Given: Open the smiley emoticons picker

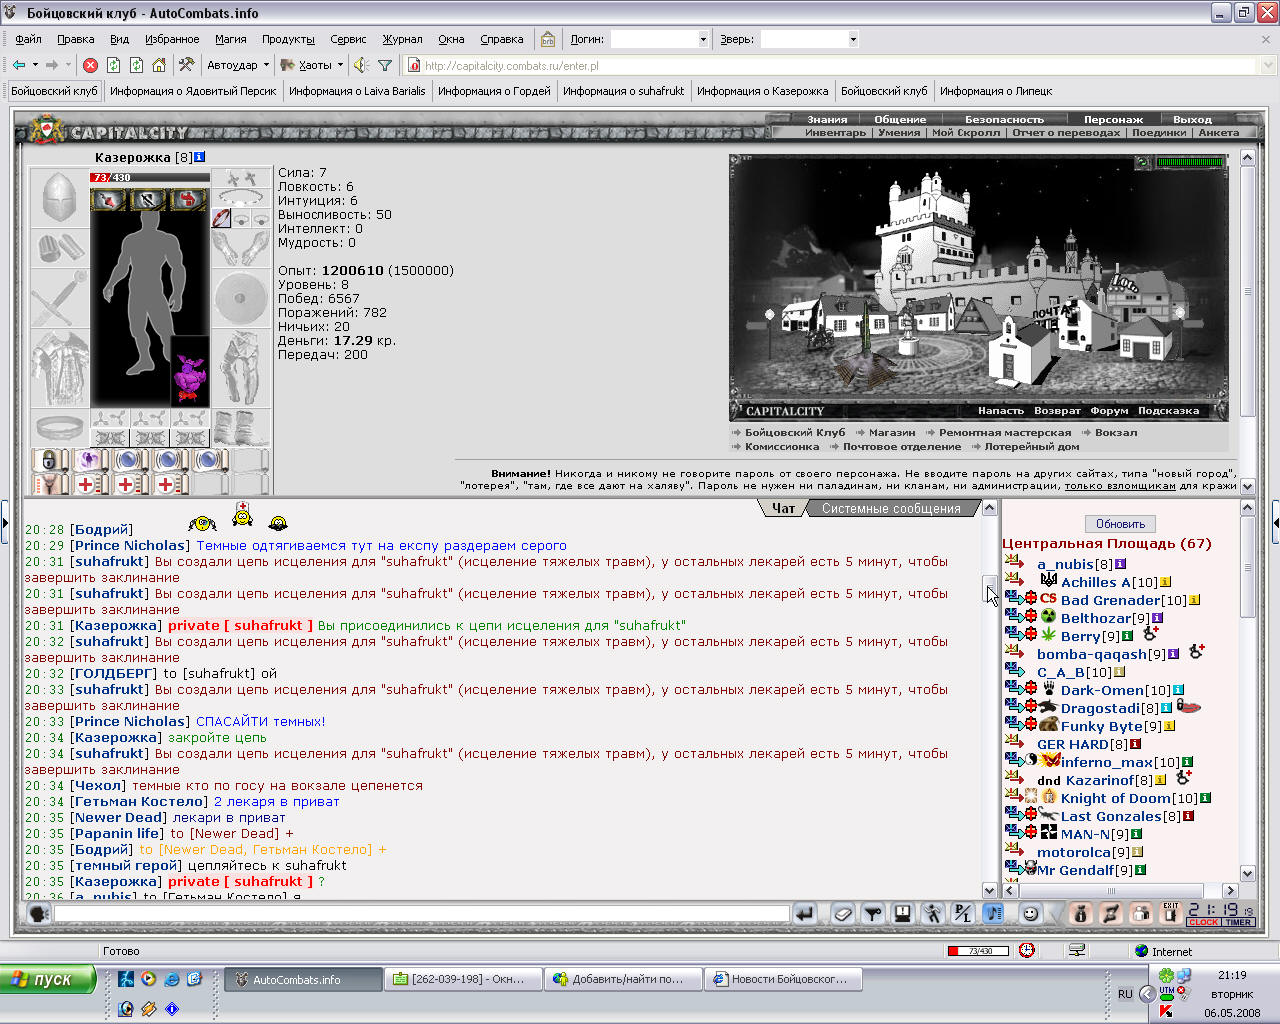Looking at the screenshot, I should [1031, 913].
